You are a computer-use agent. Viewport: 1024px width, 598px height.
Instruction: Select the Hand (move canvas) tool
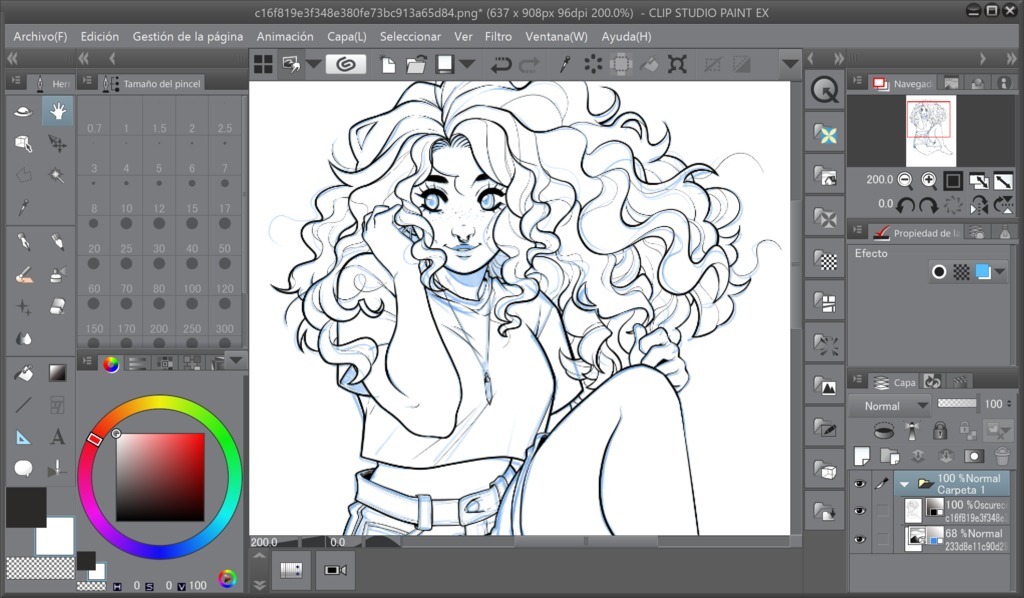coord(57,112)
